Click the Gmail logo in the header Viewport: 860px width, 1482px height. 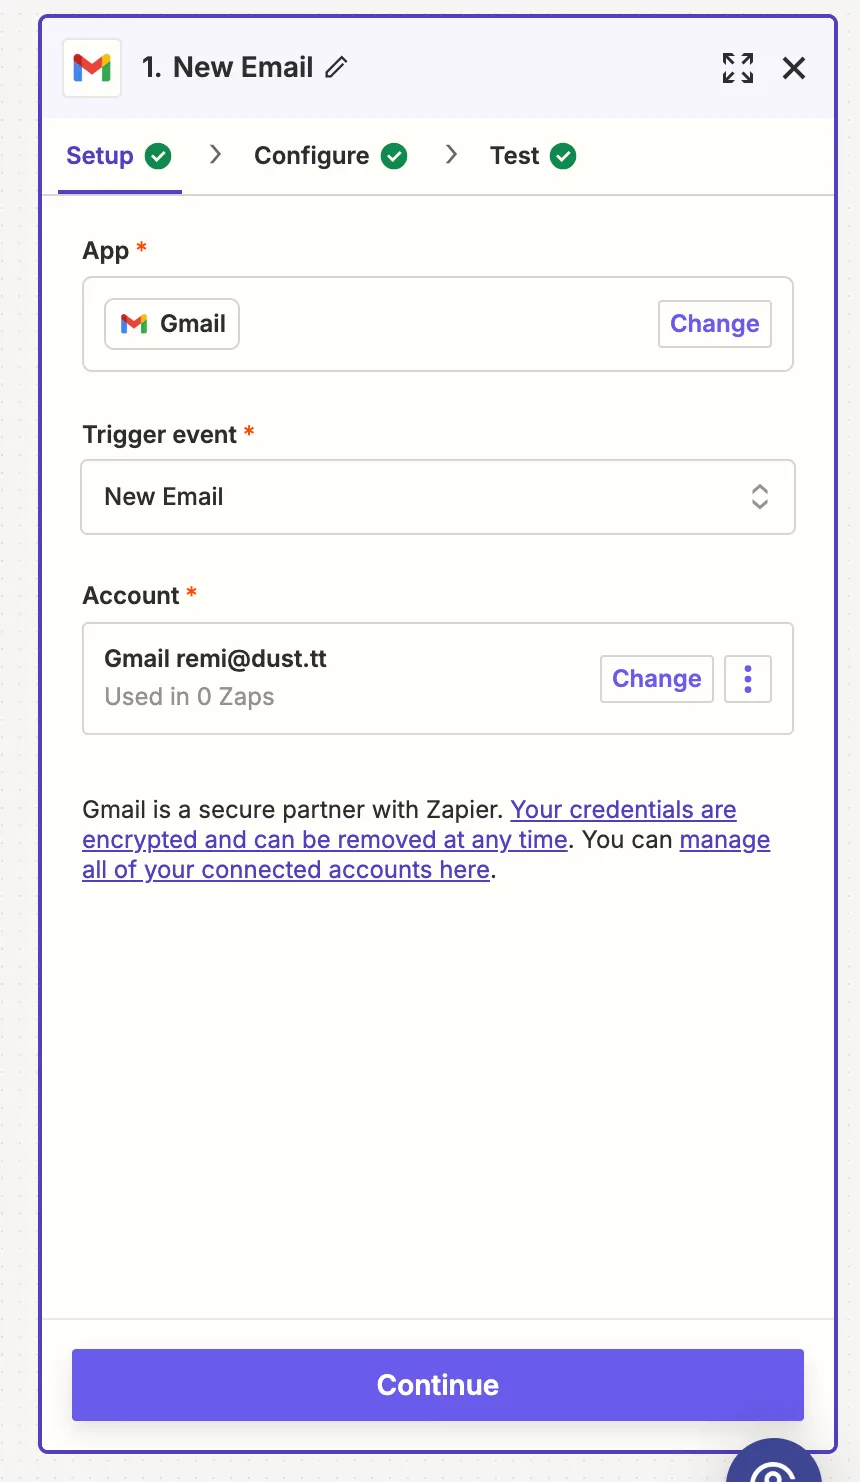[x=92, y=68]
